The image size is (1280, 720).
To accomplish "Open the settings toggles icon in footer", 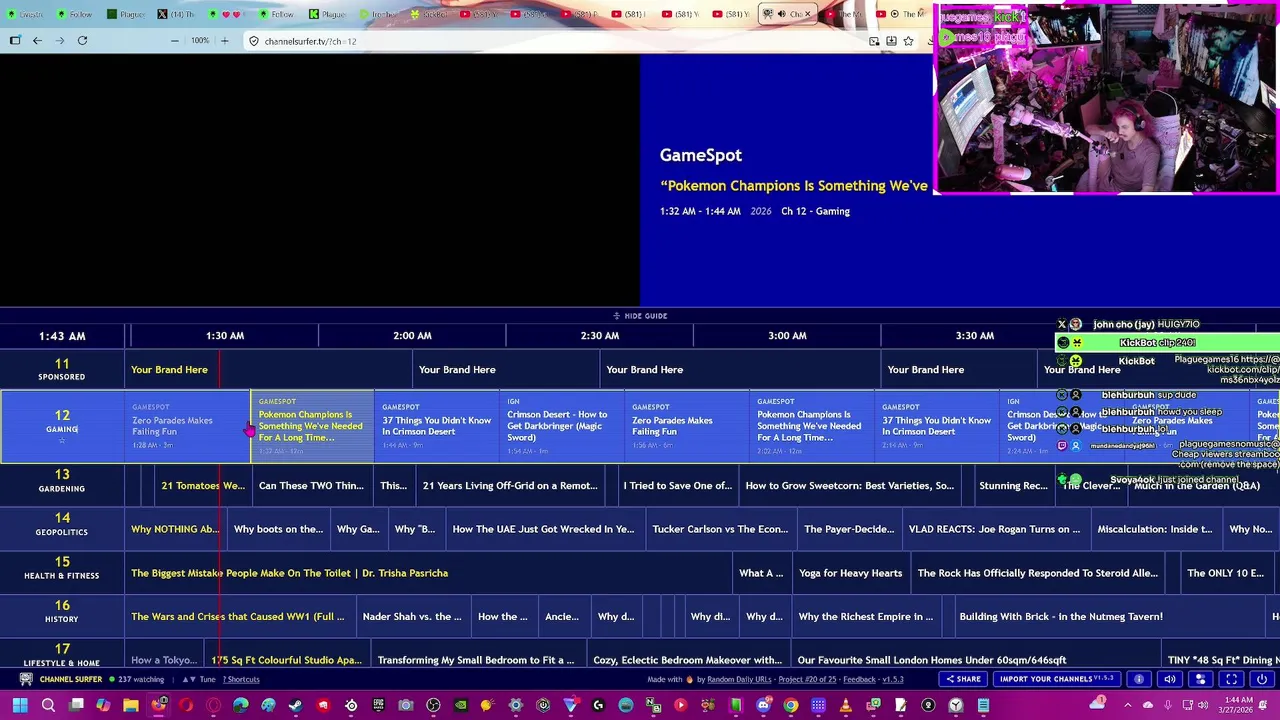I will 1200,679.
